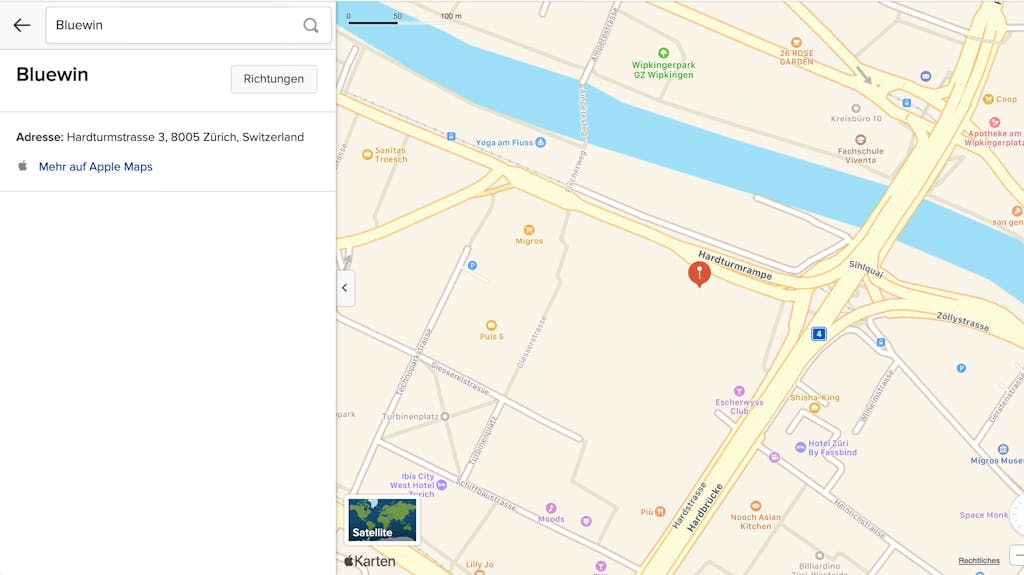The image size is (1024, 575).
Task: Open the Sanitas Troesch map marker
Action: (x=367, y=155)
